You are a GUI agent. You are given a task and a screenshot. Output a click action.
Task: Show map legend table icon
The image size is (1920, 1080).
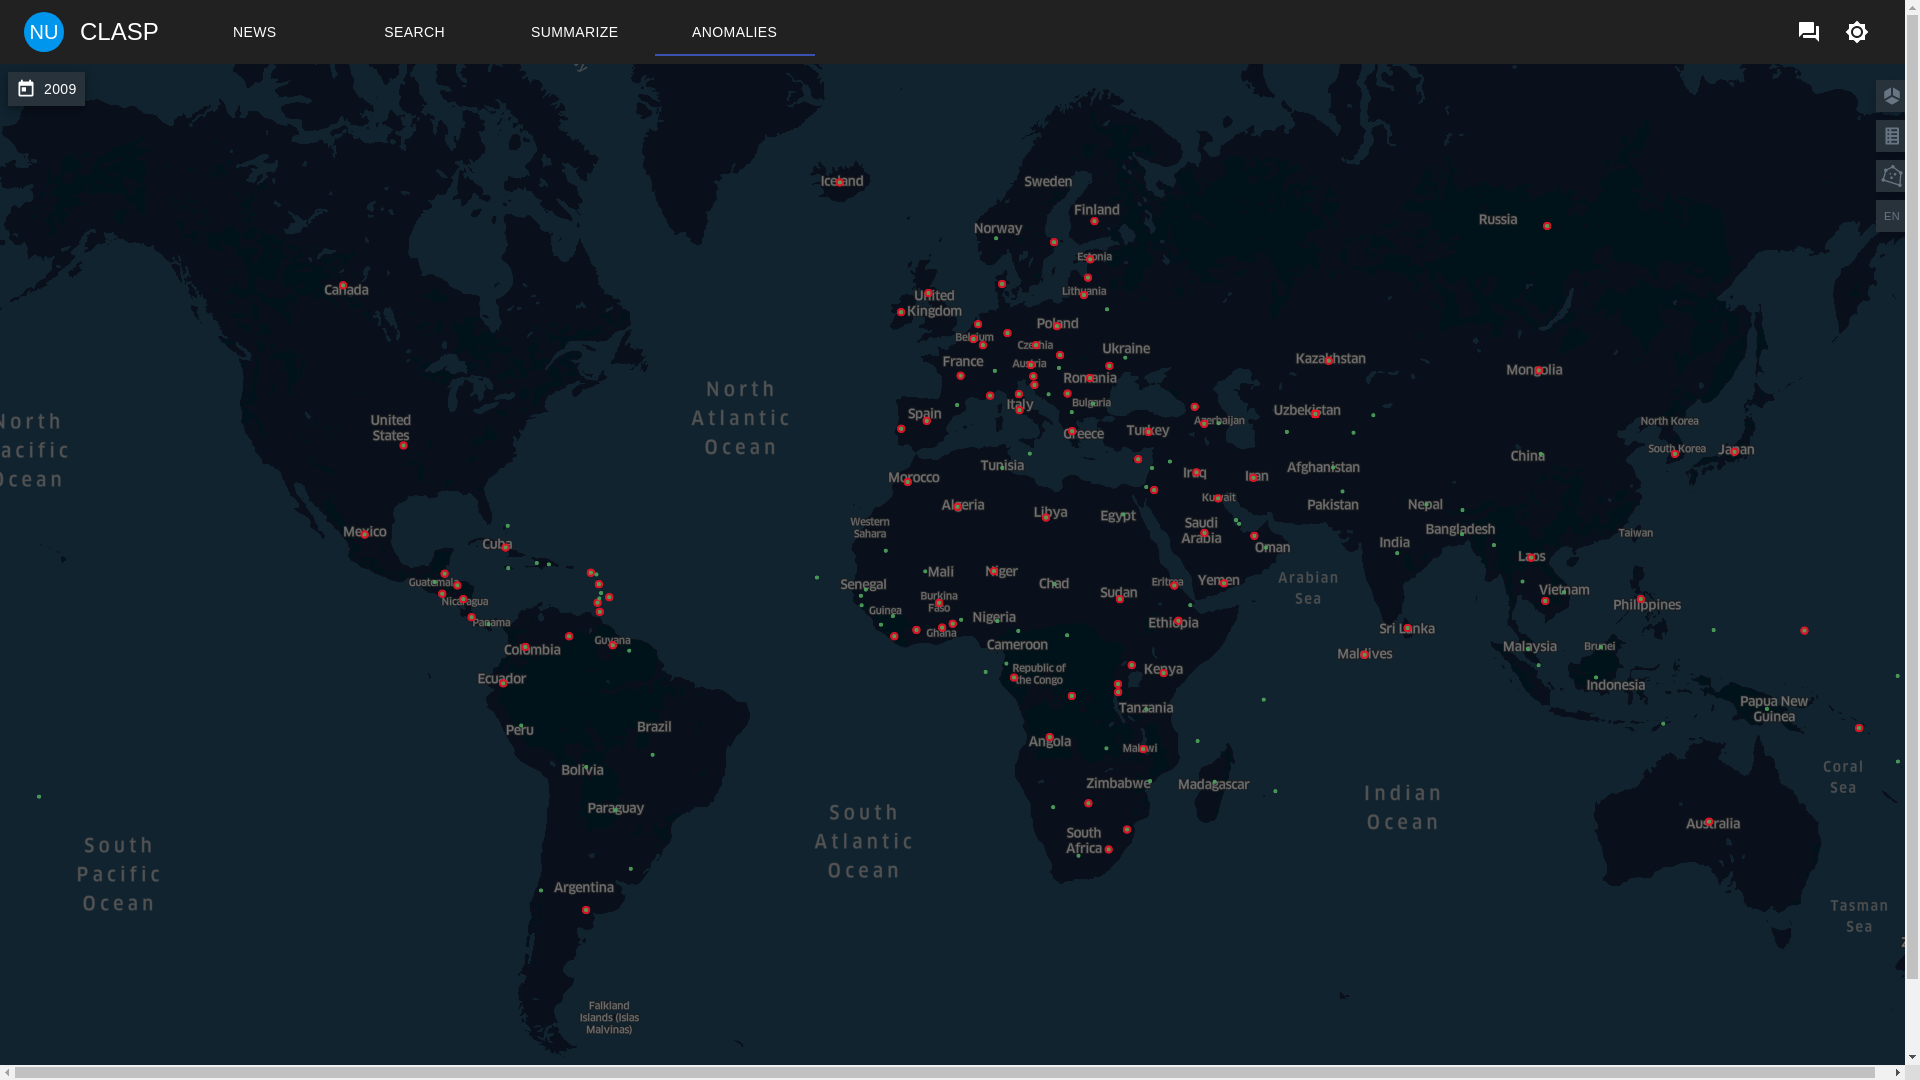(1890, 136)
